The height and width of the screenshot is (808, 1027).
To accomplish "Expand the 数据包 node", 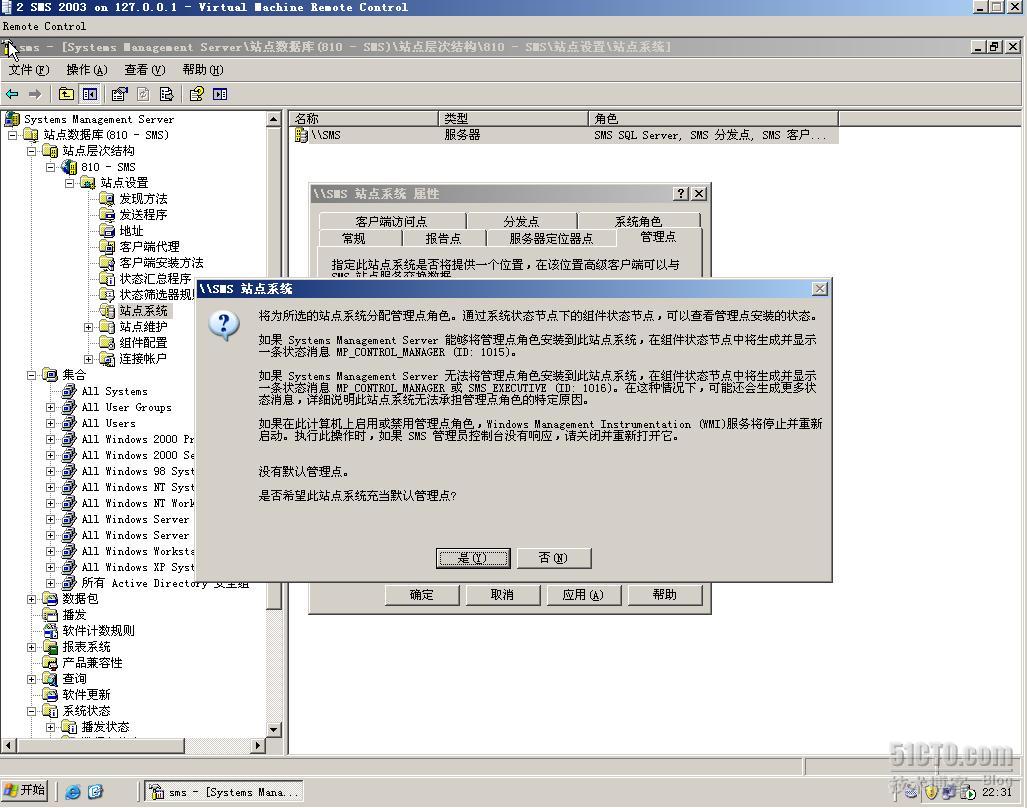I will coord(31,599).
